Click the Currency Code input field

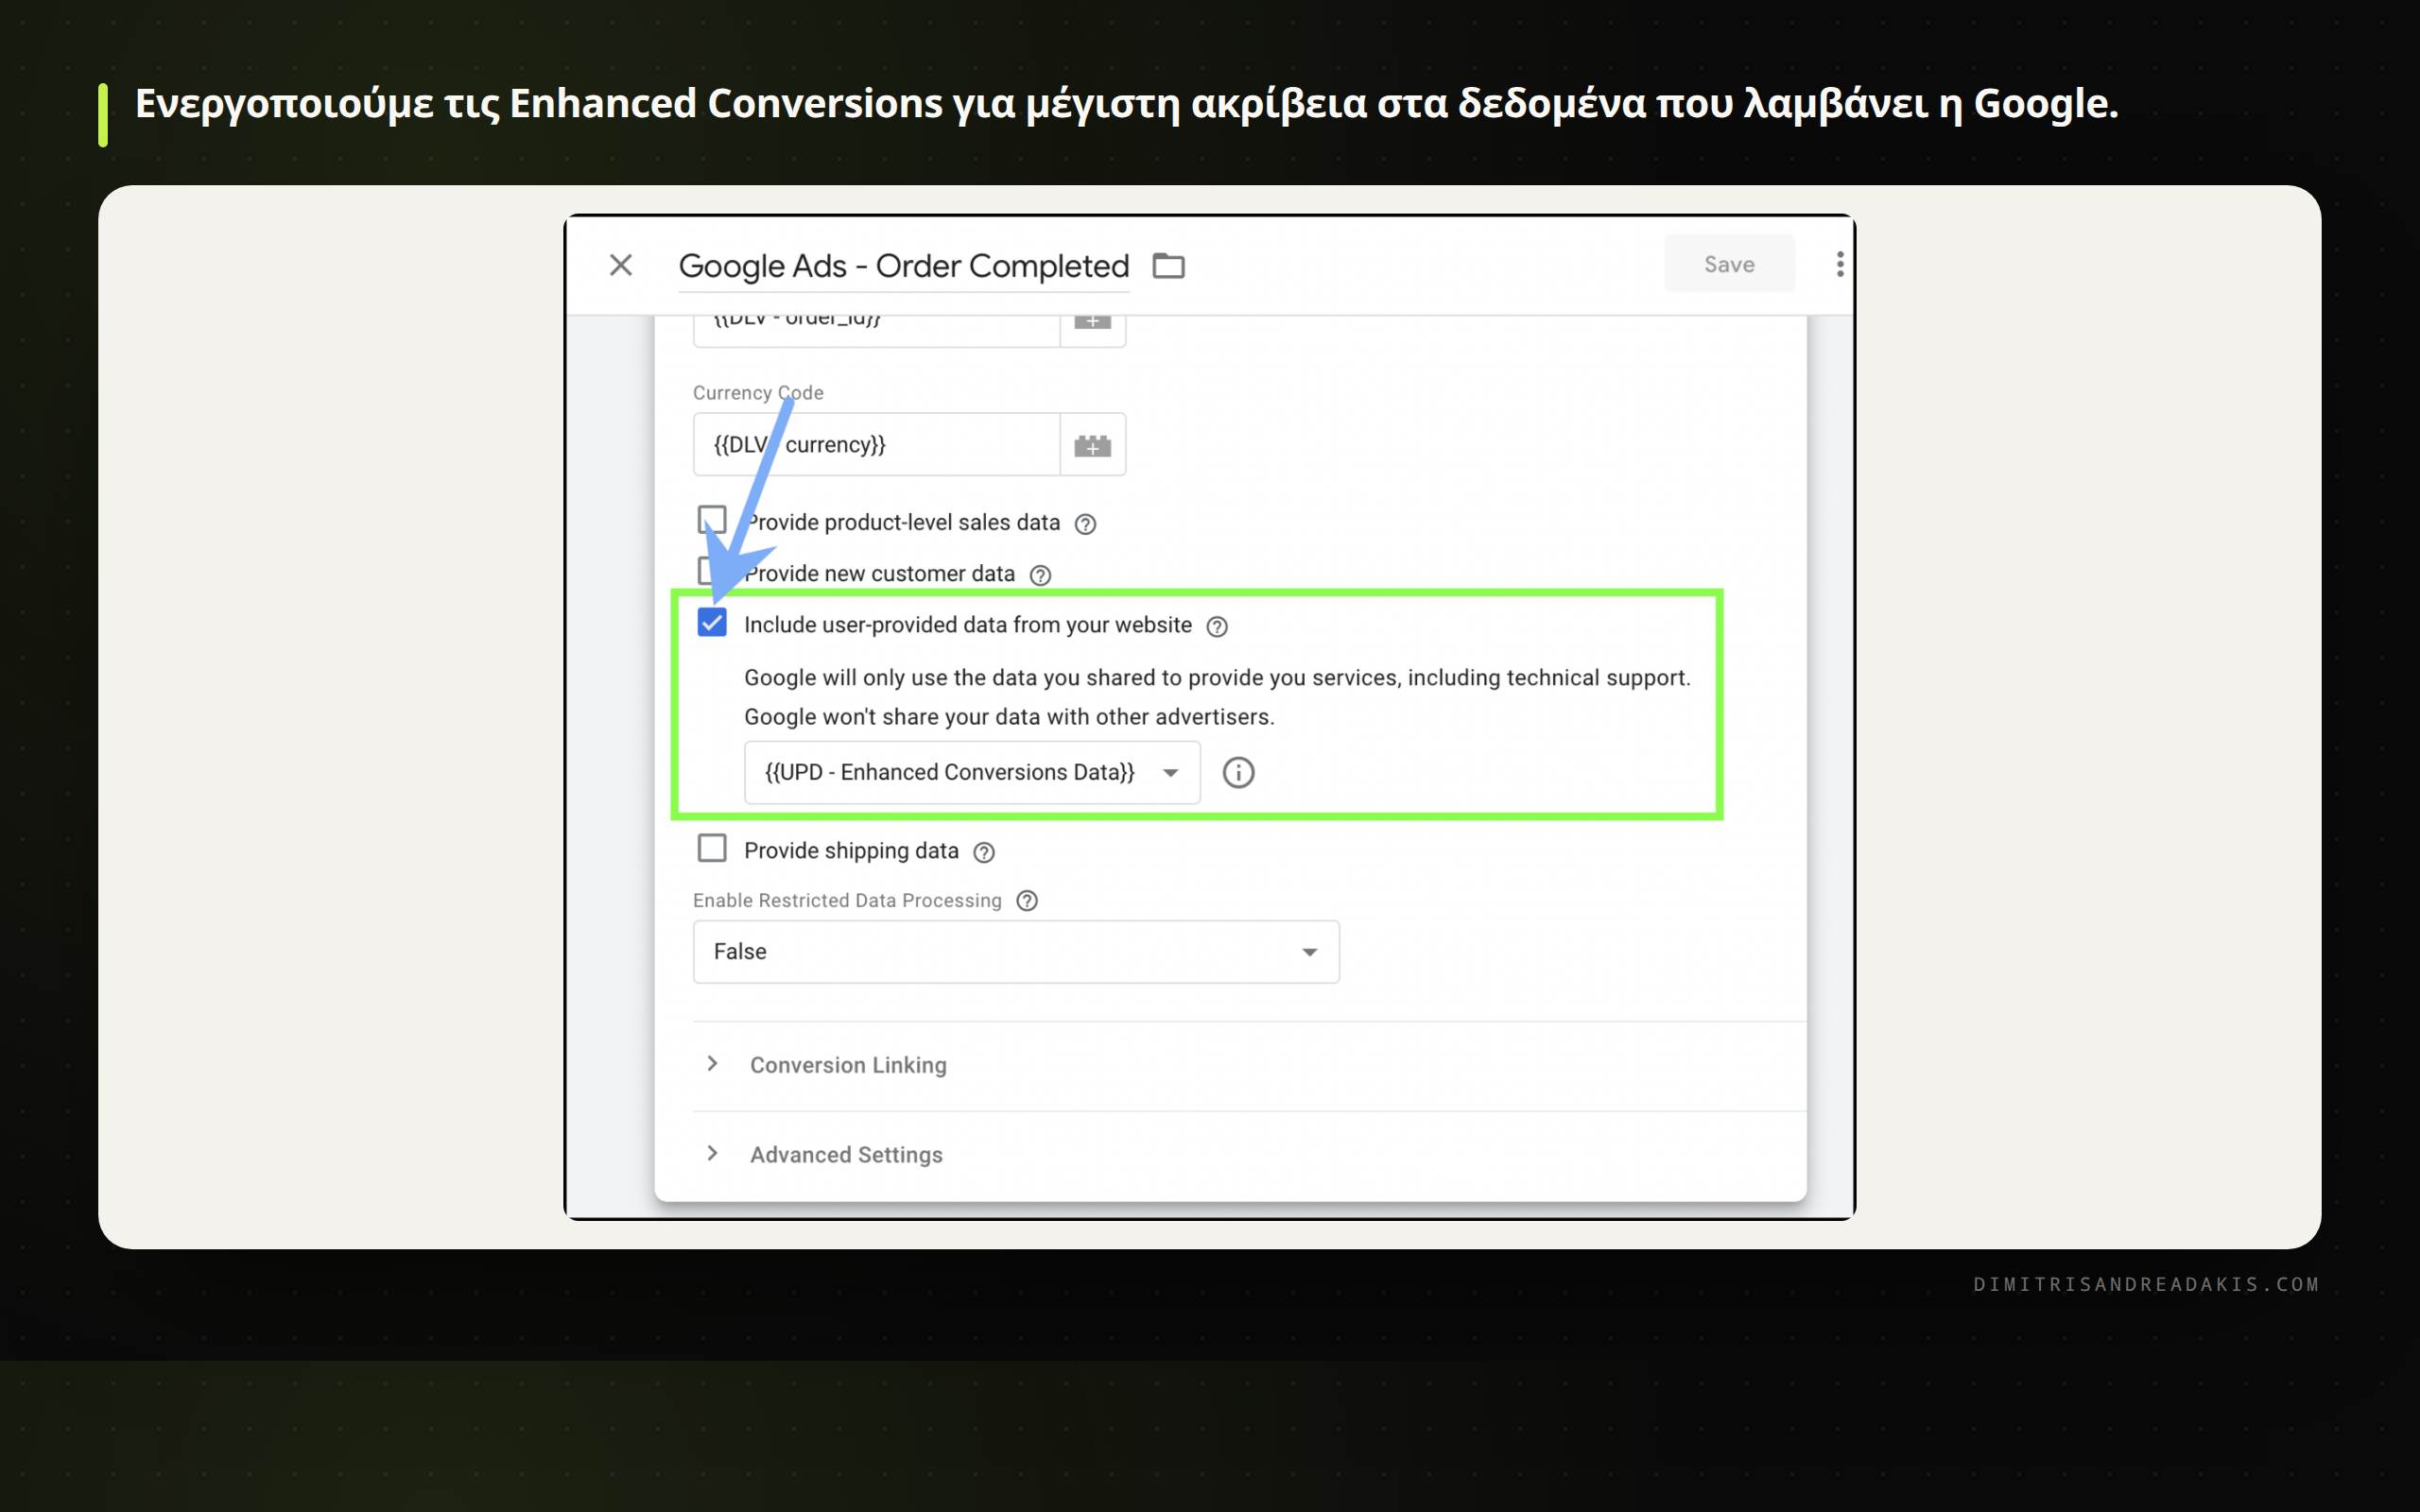(876, 445)
